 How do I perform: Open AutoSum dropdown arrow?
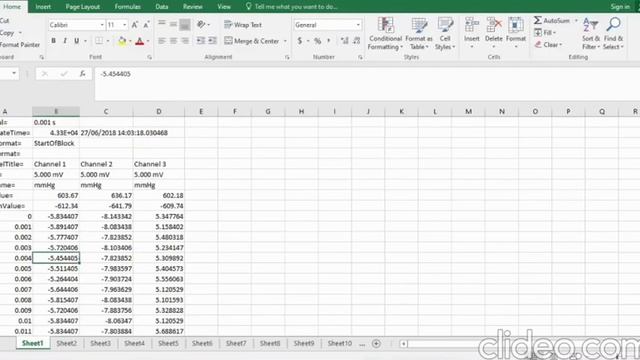(576, 21)
